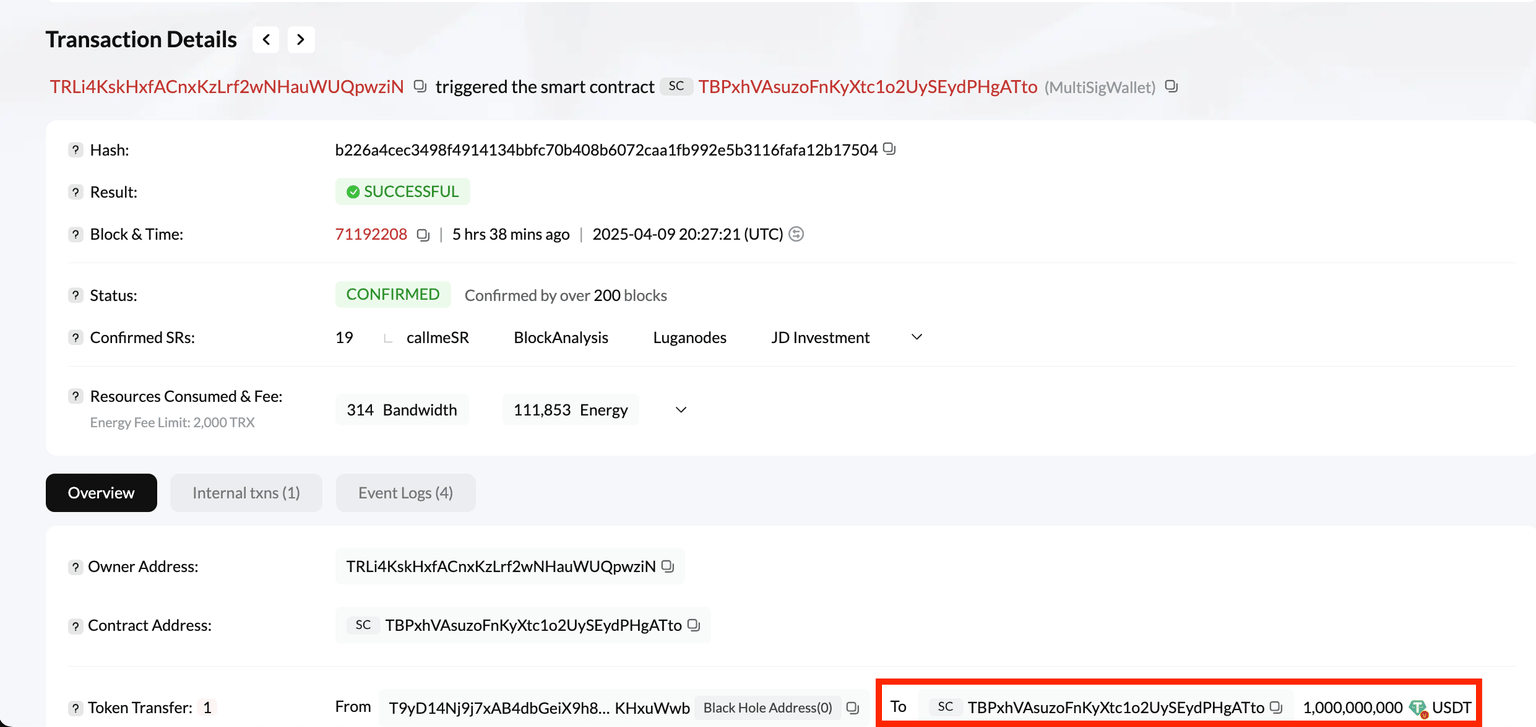Copy the To address in Token Transfer

click(1276, 706)
